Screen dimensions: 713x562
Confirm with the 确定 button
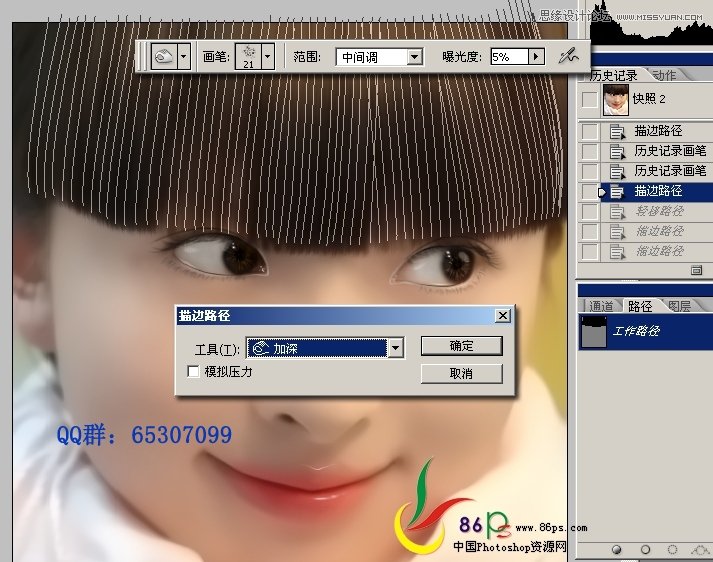click(462, 346)
